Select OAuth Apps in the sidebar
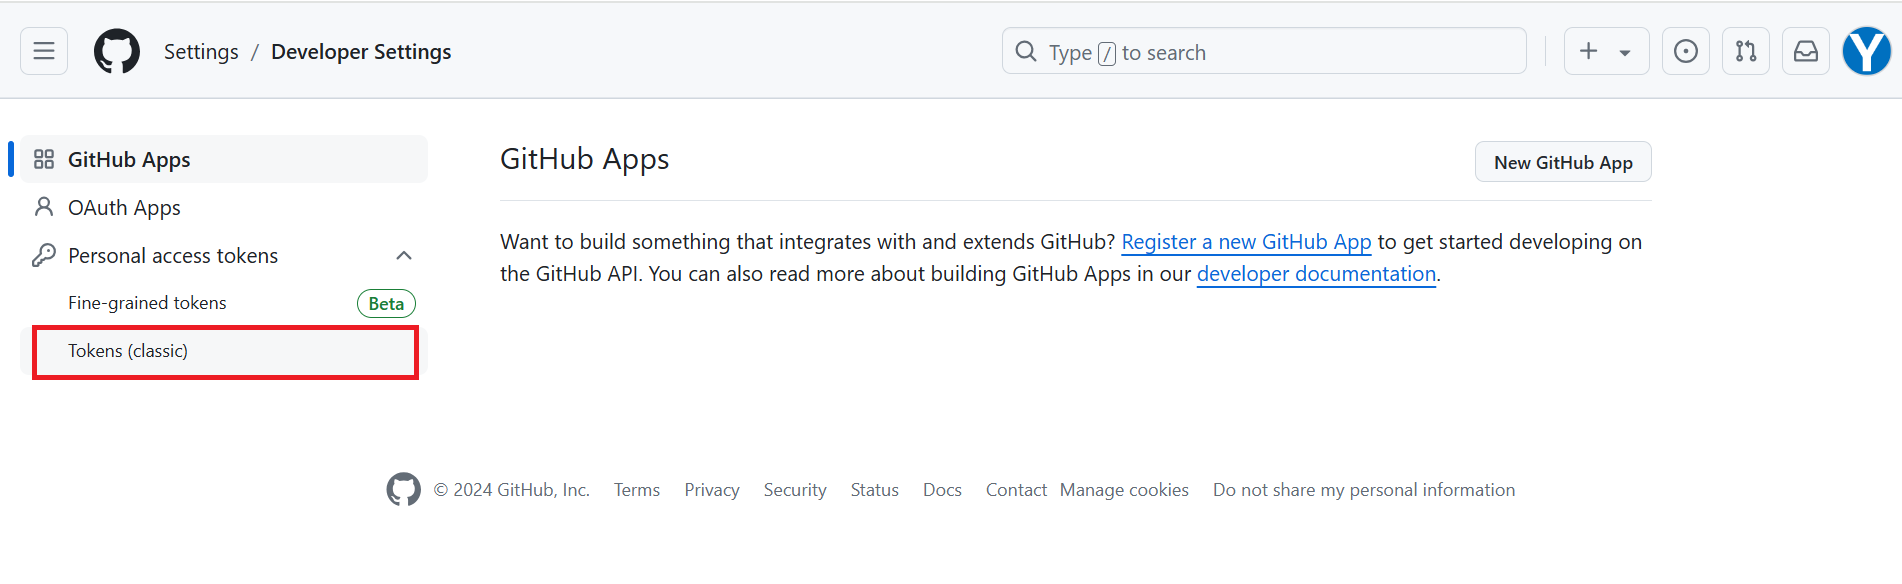Screen dimensions: 1902x584 pyautogui.click(x=124, y=208)
